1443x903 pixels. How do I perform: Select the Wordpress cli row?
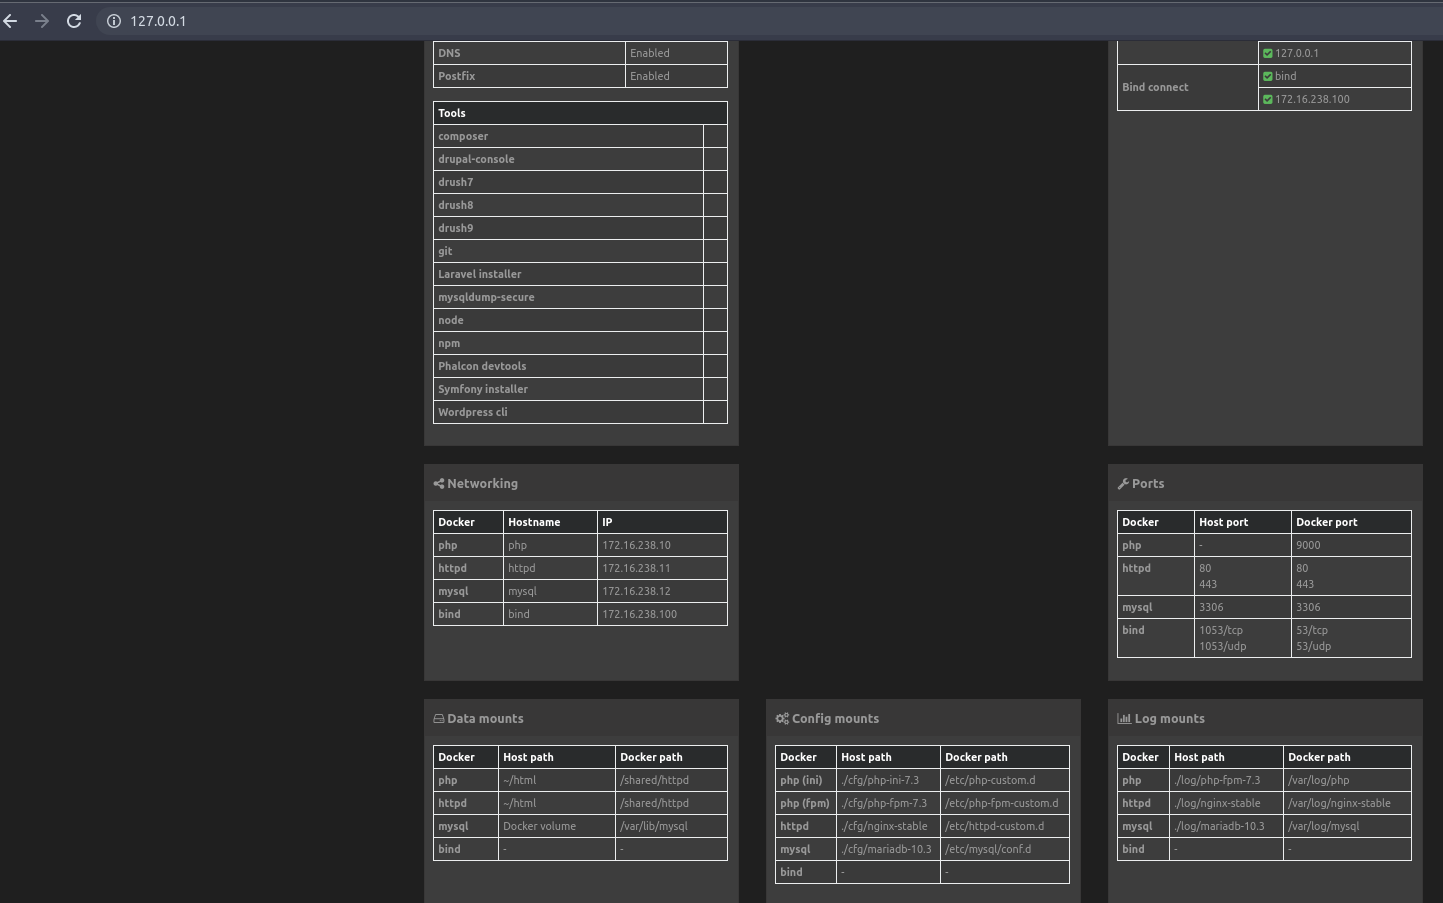coord(580,412)
